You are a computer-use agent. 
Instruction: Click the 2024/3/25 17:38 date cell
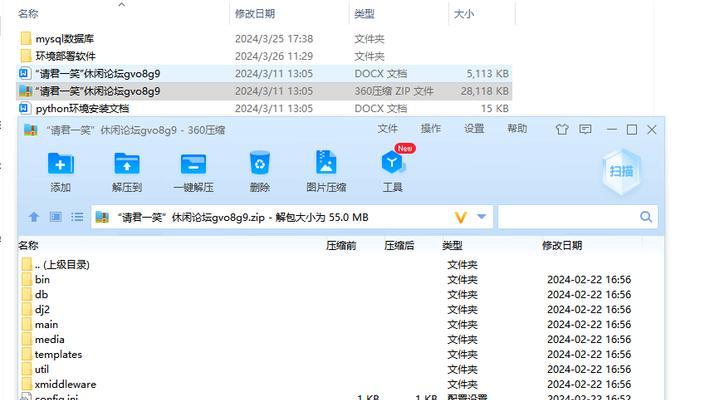274,39
